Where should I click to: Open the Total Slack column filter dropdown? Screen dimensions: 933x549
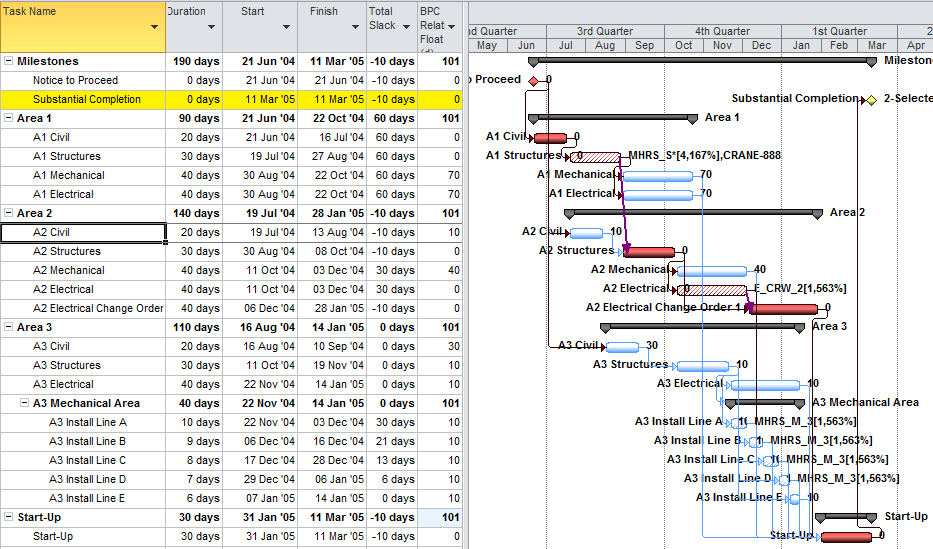[x=406, y=27]
